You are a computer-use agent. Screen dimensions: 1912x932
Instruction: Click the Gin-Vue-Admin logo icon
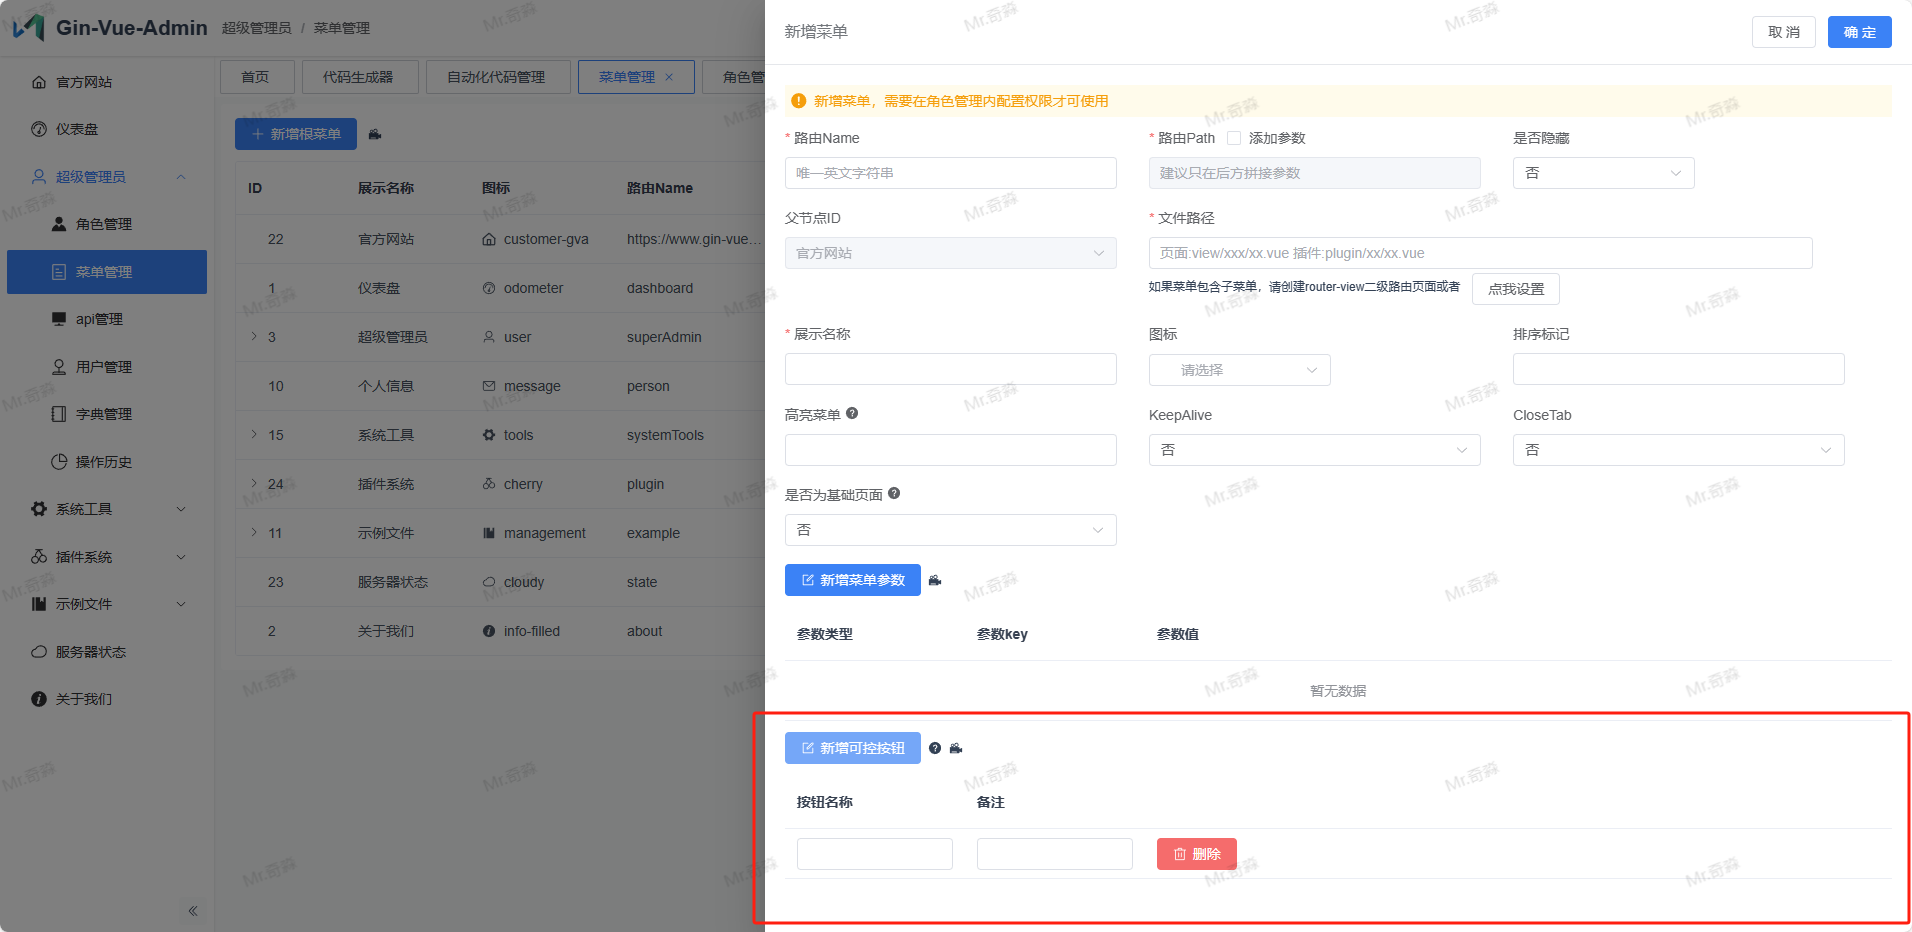(28, 27)
